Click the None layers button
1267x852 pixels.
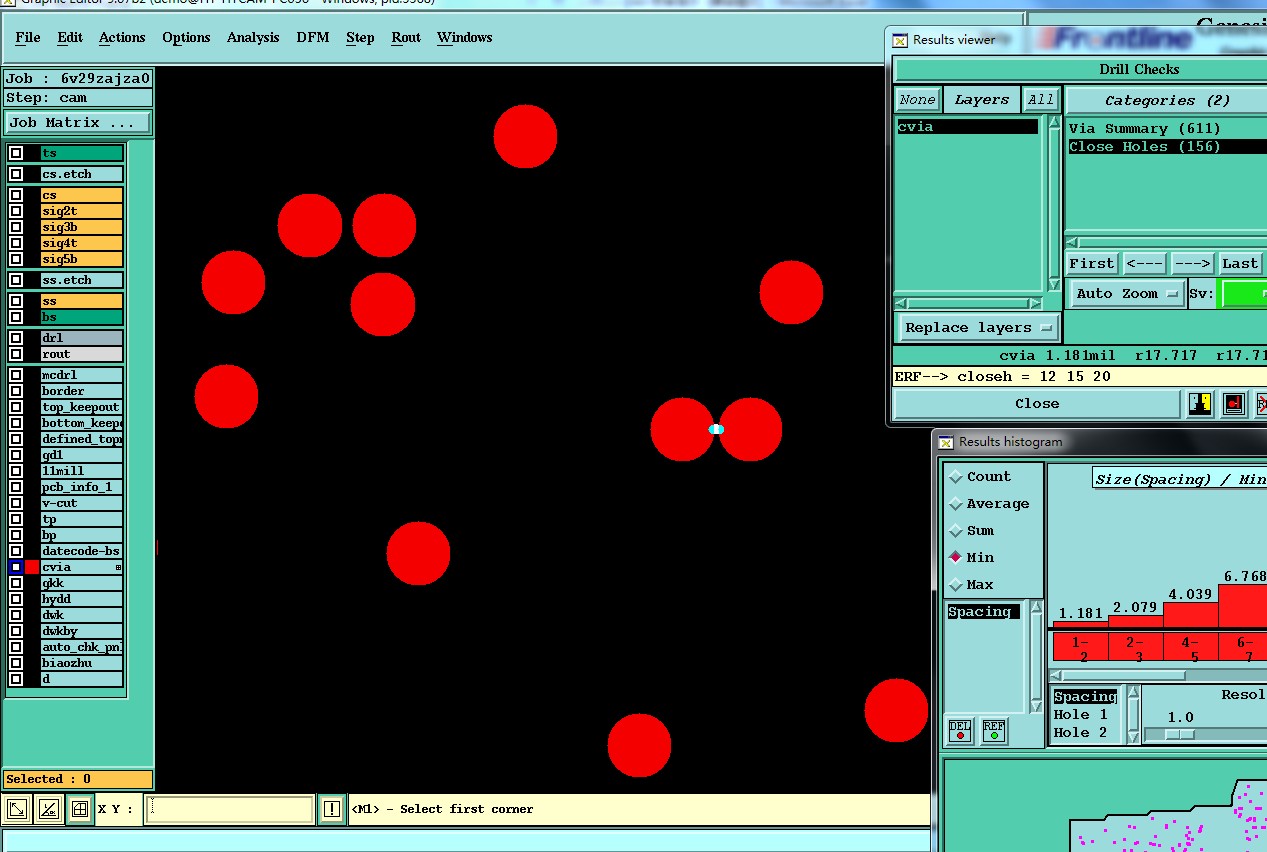point(917,100)
